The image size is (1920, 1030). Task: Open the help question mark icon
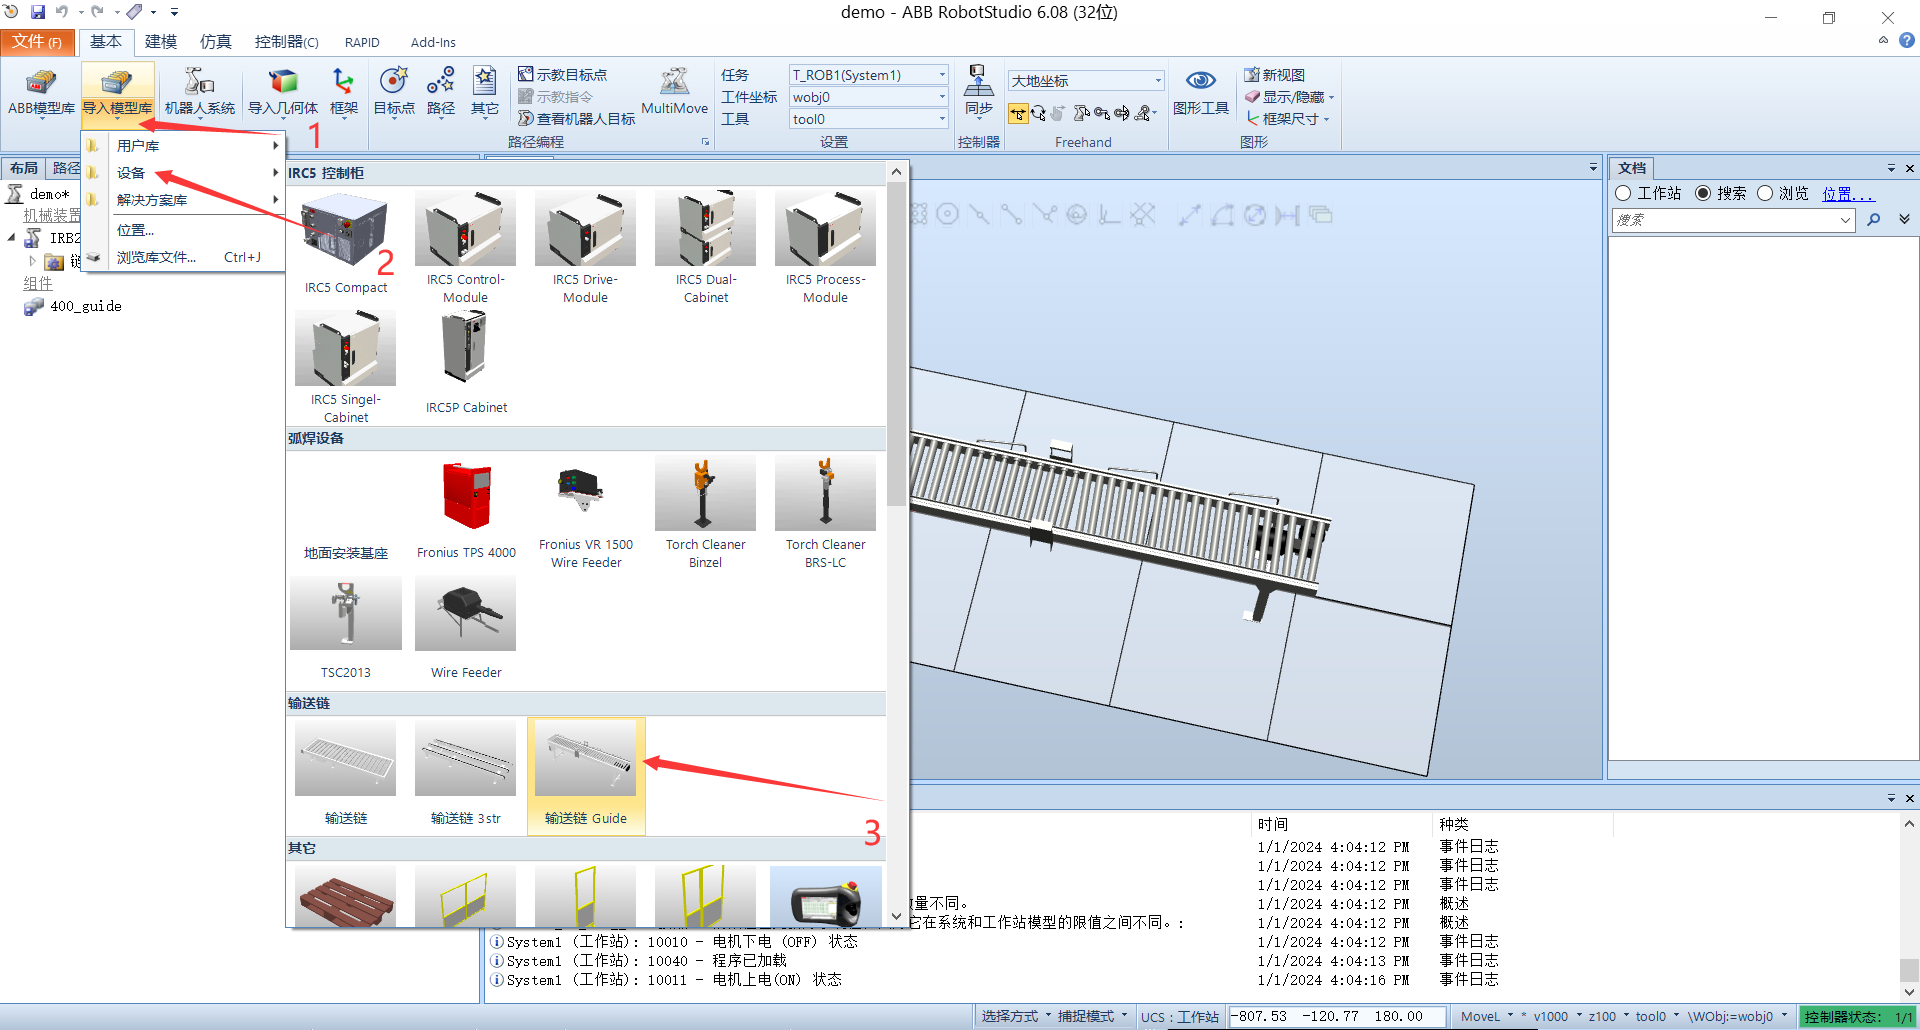click(x=1906, y=41)
